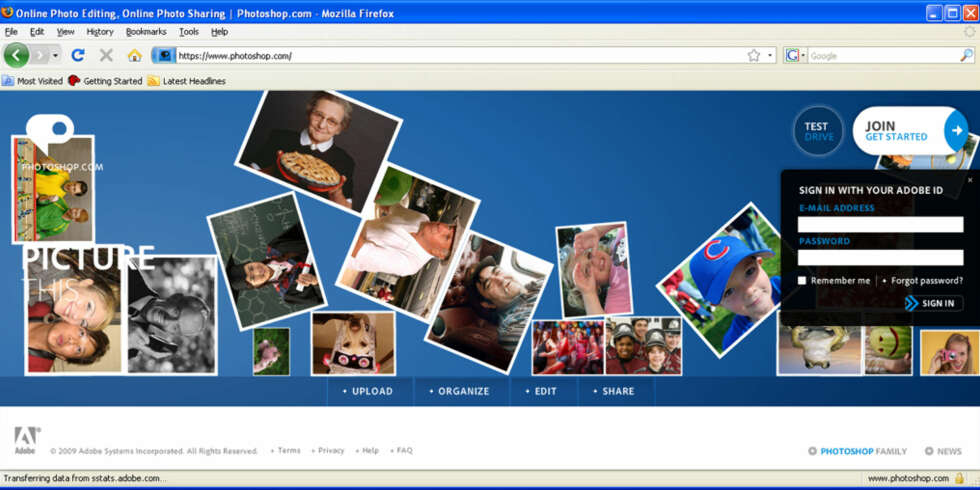Screen dimensions: 980x490
Task: Close the sign-in panel with the x
Action: [x=970, y=180]
